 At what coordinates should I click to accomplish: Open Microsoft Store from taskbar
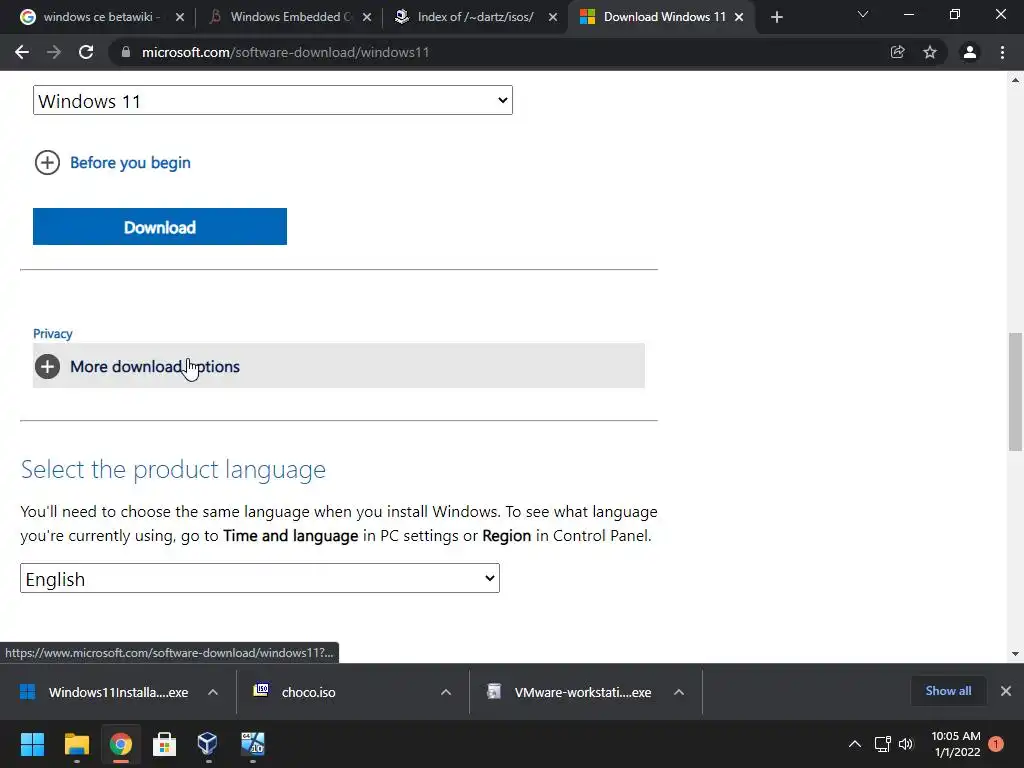[164, 744]
